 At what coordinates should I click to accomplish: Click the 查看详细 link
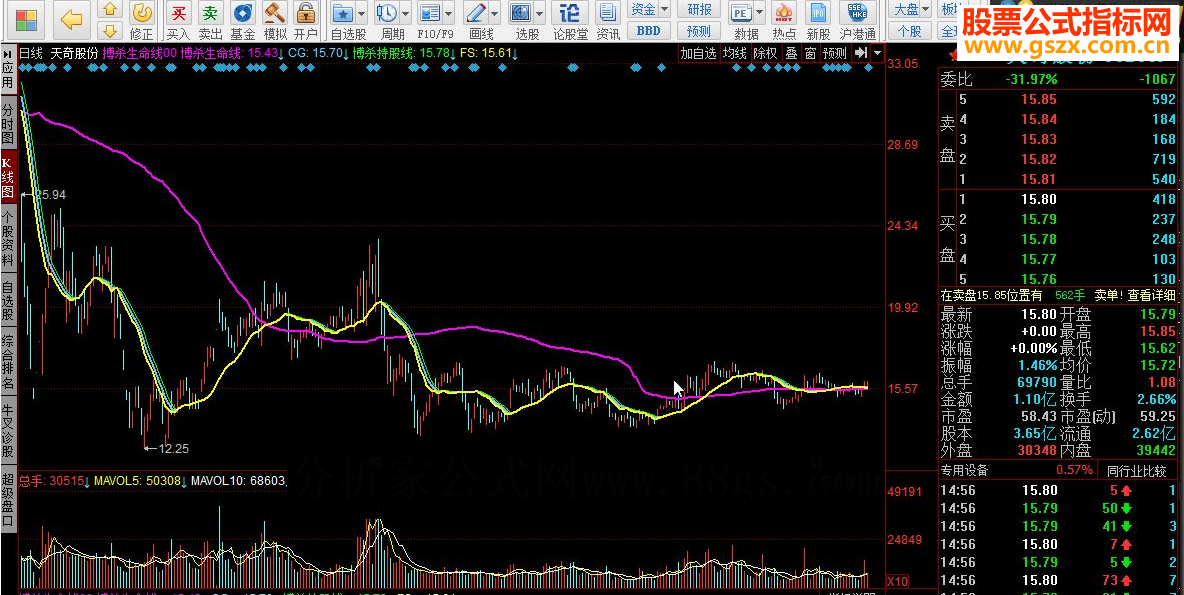(1151, 295)
